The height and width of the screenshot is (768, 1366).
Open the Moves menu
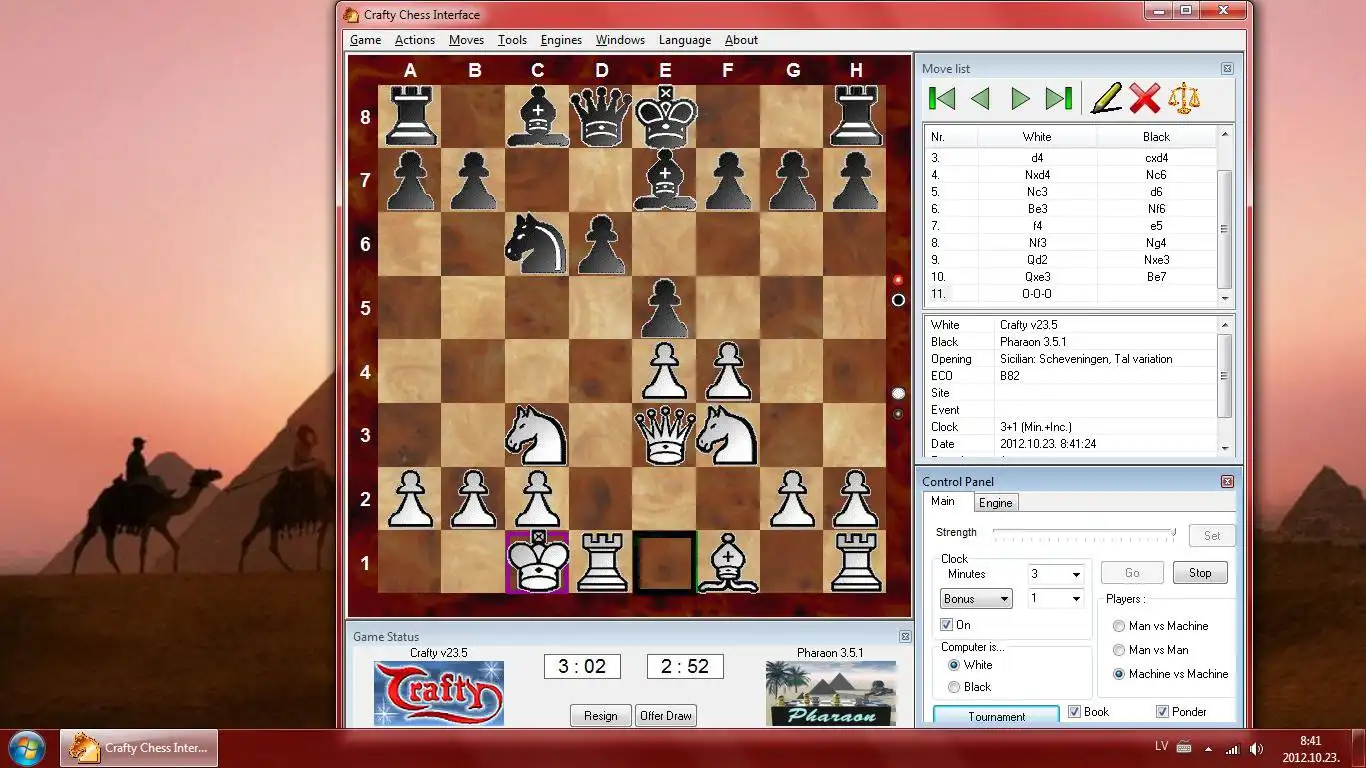click(466, 40)
